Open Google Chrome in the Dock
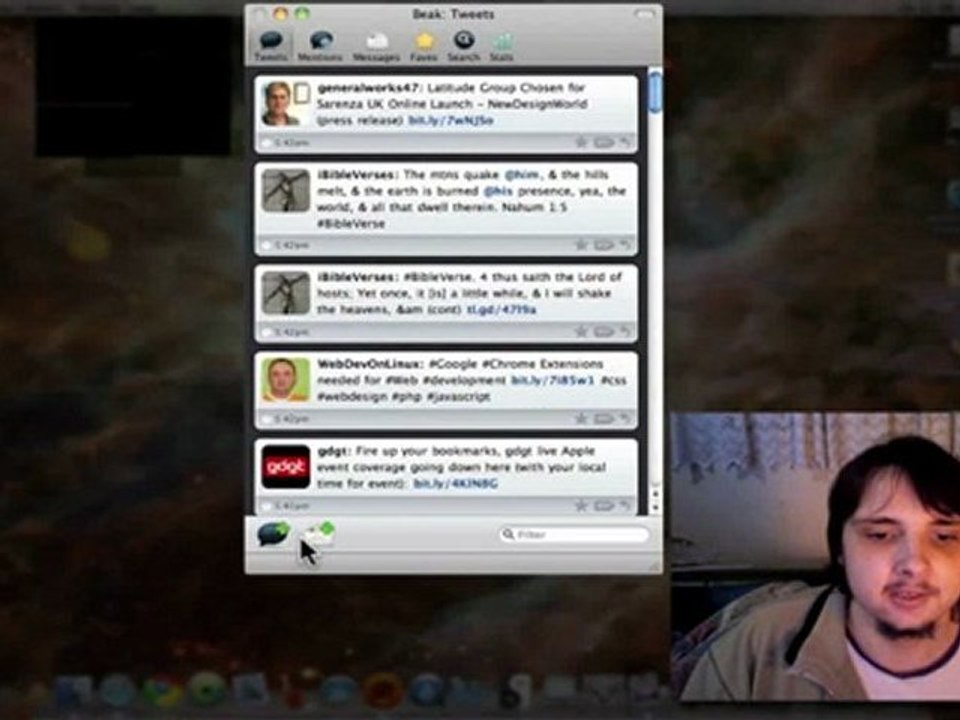 [162, 691]
